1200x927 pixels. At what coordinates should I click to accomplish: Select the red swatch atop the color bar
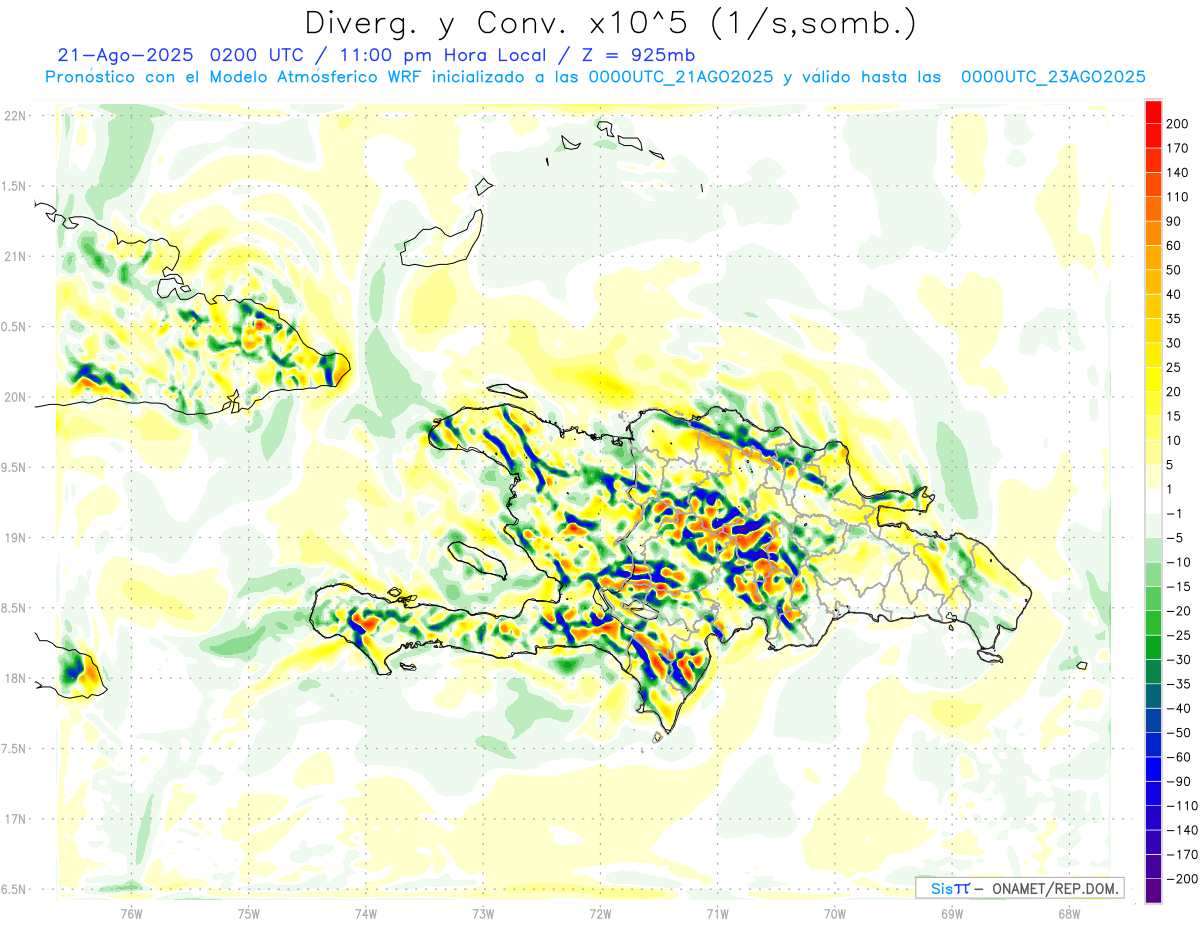[x=1153, y=111]
